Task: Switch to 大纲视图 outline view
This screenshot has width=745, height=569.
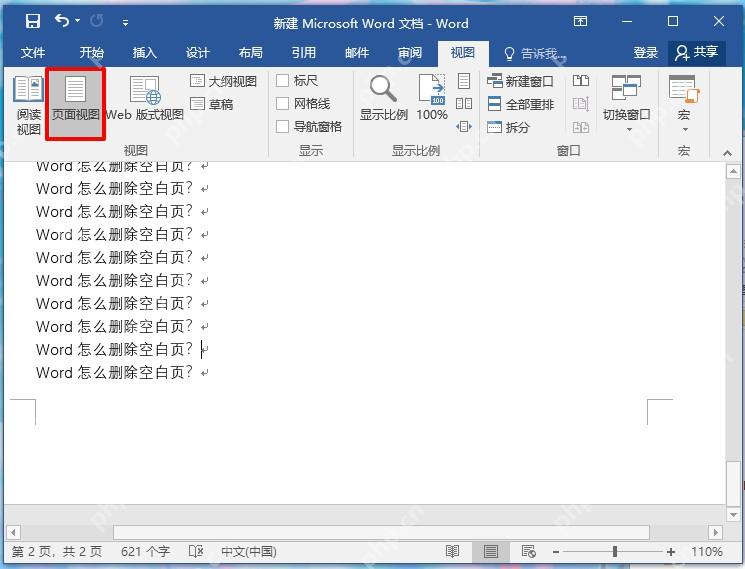Action: (223, 81)
